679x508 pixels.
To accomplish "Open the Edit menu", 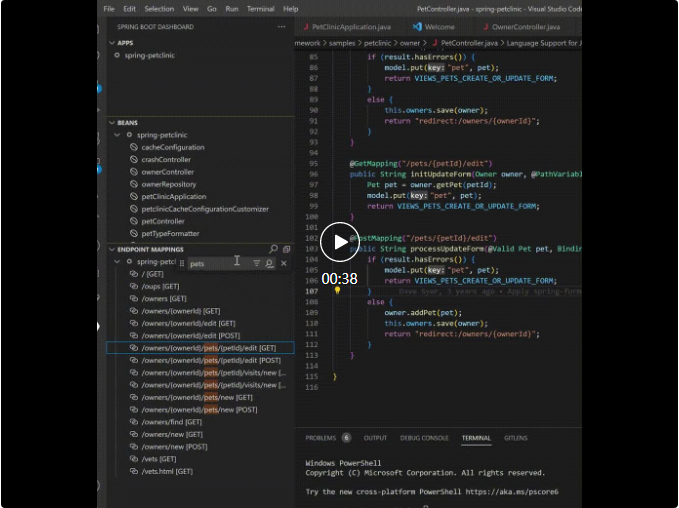I will (129, 9).
